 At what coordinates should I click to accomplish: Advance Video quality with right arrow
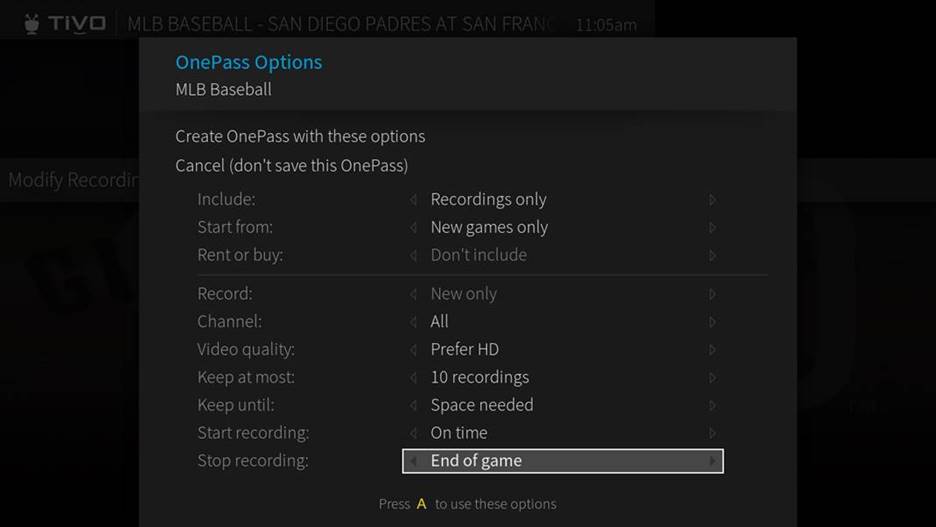point(712,350)
